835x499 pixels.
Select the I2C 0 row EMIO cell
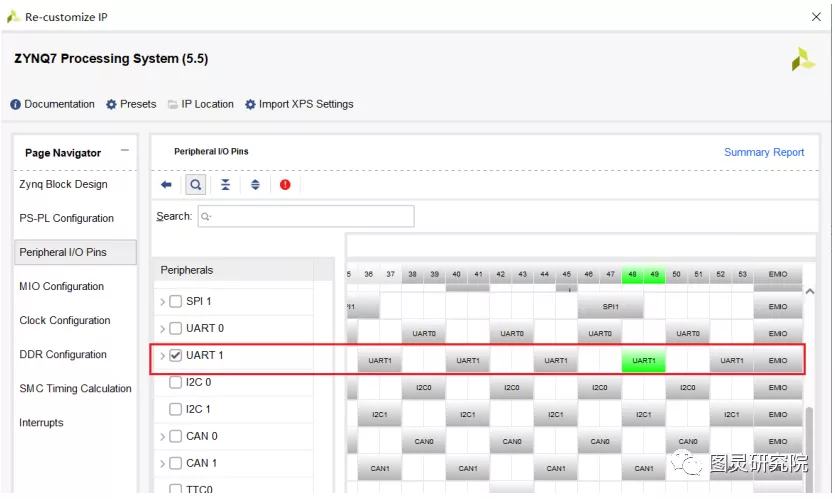tap(778, 388)
